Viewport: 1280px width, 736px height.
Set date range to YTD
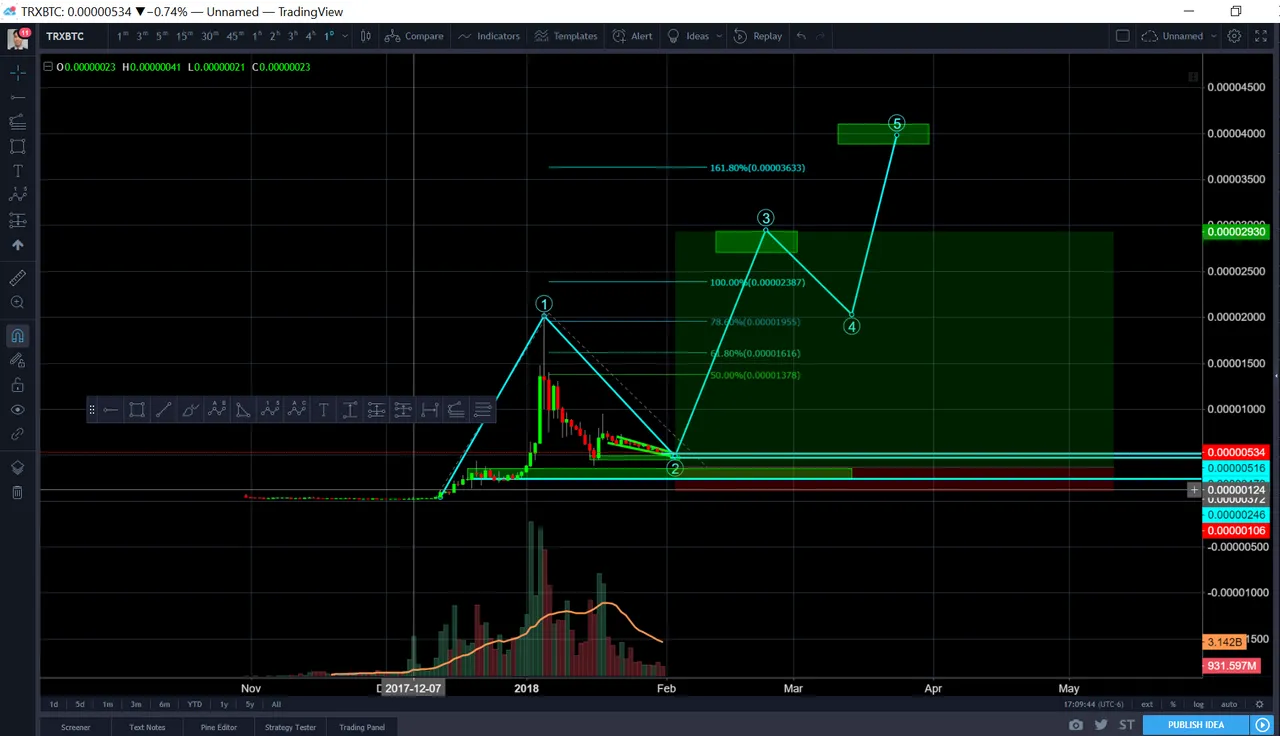pyautogui.click(x=194, y=704)
